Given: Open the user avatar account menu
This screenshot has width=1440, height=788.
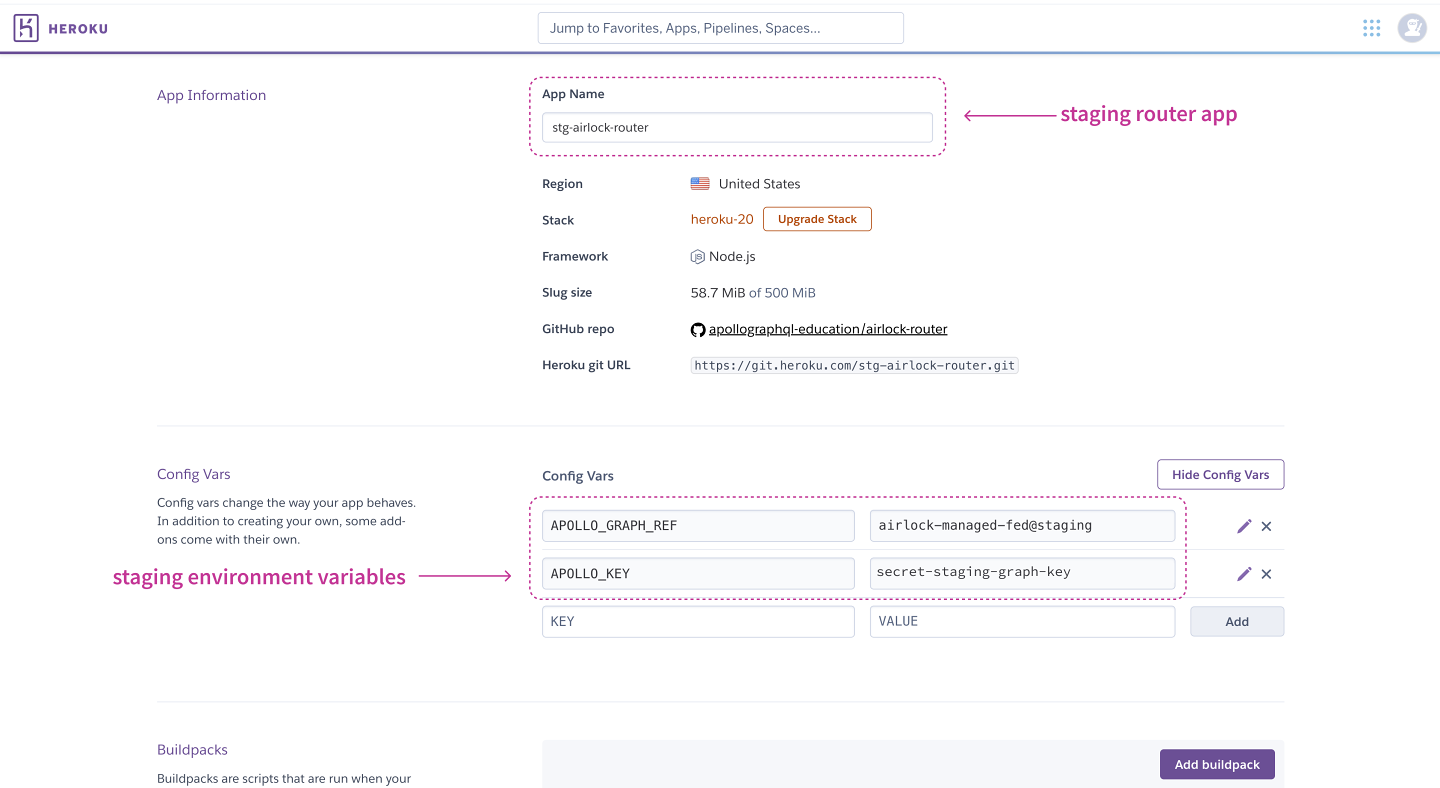Looking at the screenshot, I should (1412, 28).
